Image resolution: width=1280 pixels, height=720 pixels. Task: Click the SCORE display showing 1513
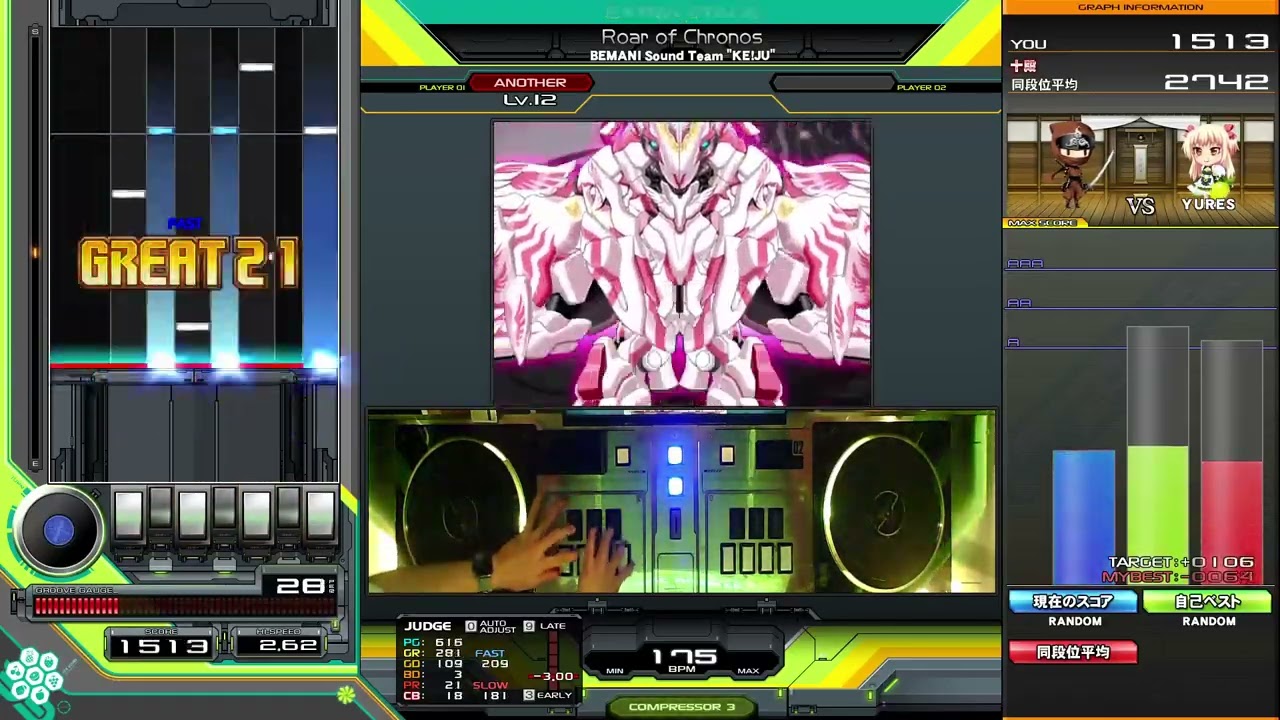pos(163,646)
